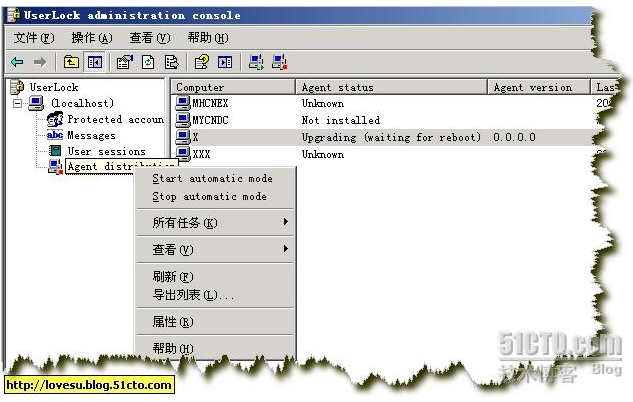Screen dimensions: 633x402
Task: Click the computer icon beside MHCNEX
Action: point(183,103)
